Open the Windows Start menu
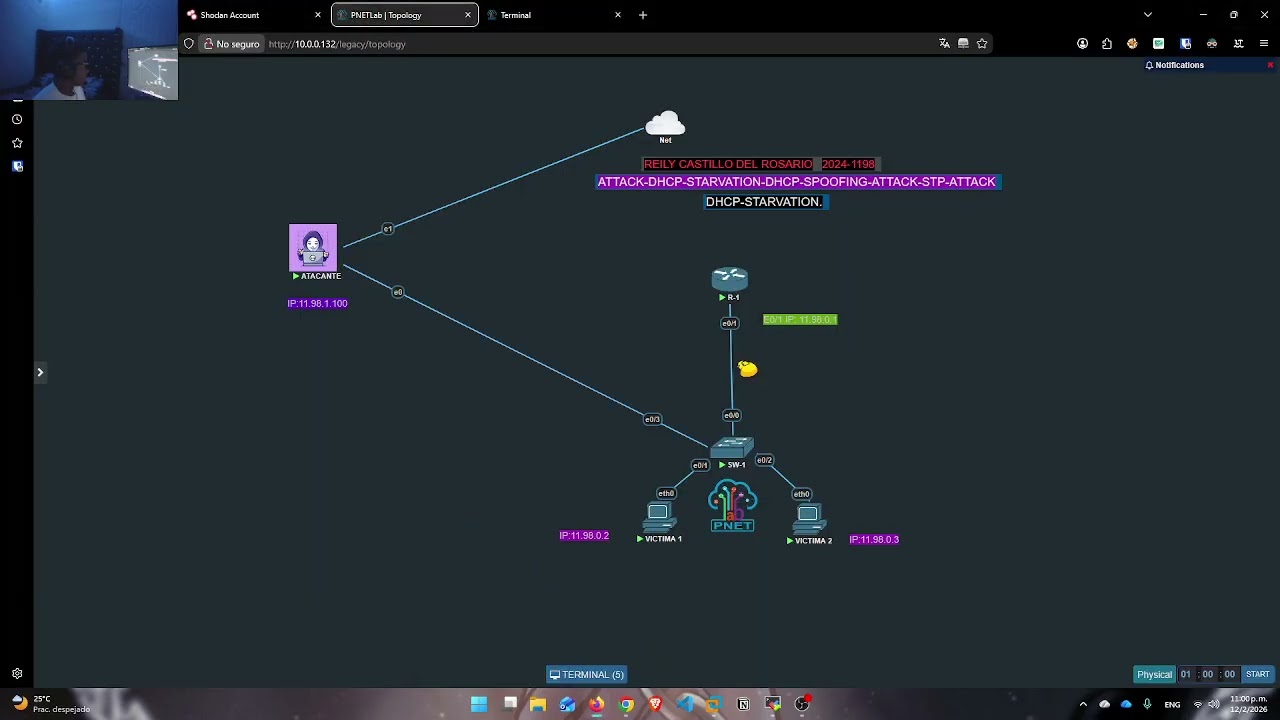1280x720 pixels. tap(479, 704)
